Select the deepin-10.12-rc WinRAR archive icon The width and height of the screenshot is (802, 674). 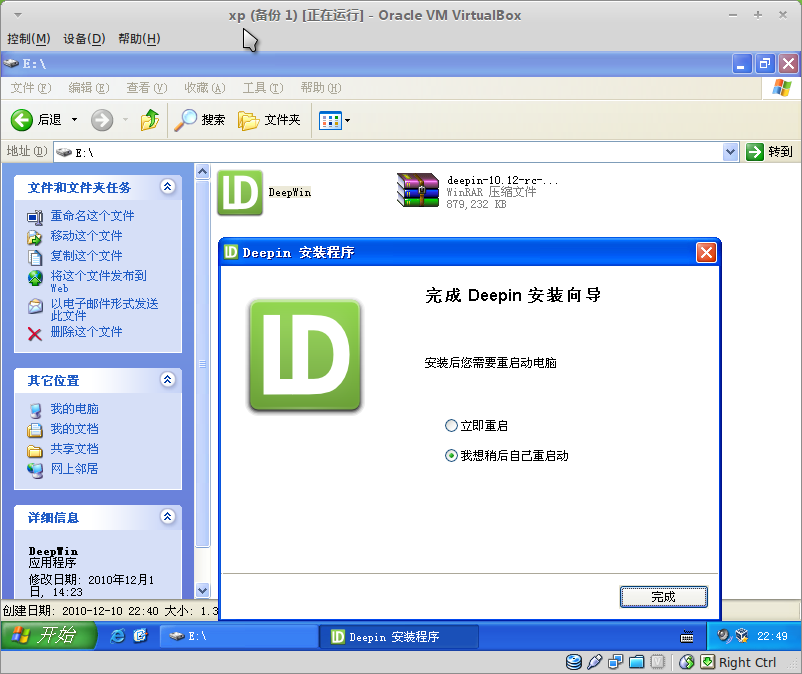tap(418, 190)
